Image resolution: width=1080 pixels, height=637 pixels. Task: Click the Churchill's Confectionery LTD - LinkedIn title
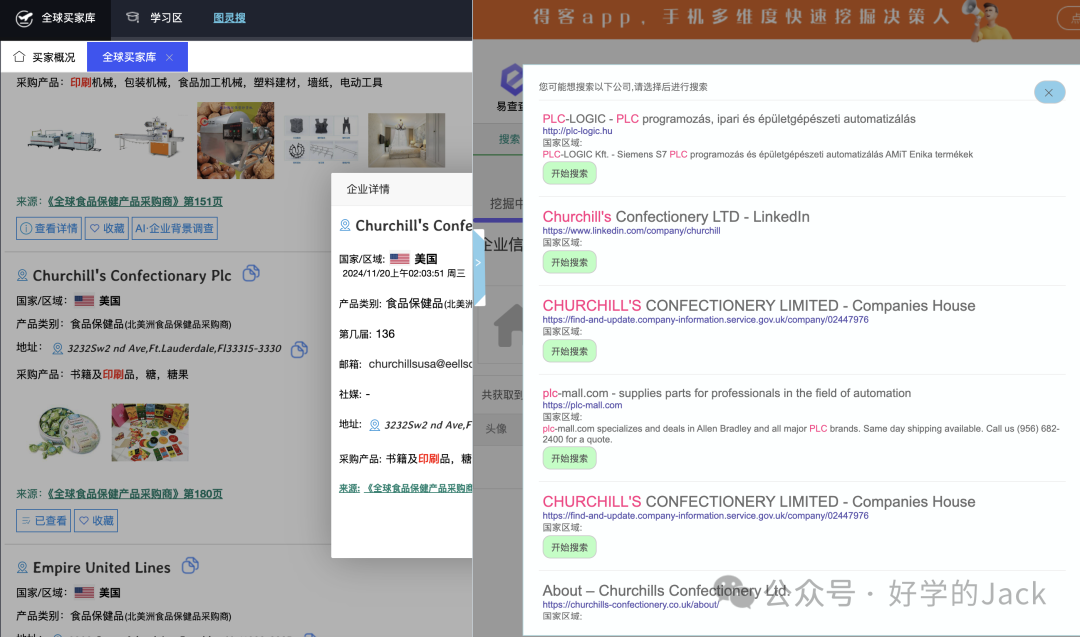[x=676, y=216]
